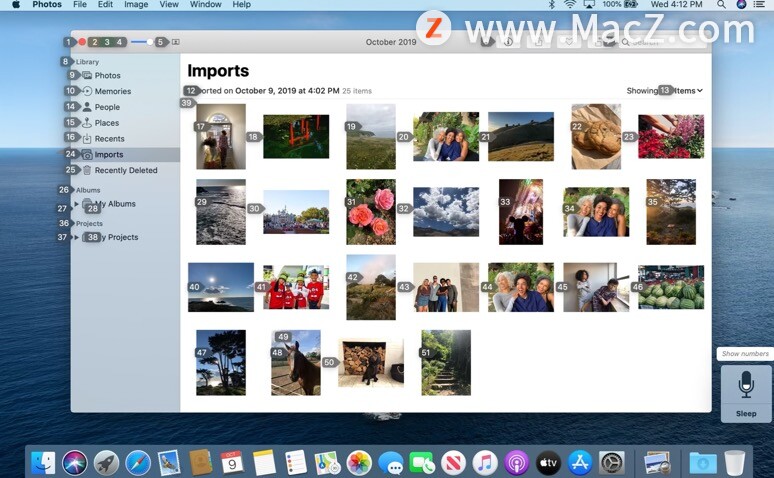
Task: Open FaceTime from the Dock
Action: pos(422,463)
